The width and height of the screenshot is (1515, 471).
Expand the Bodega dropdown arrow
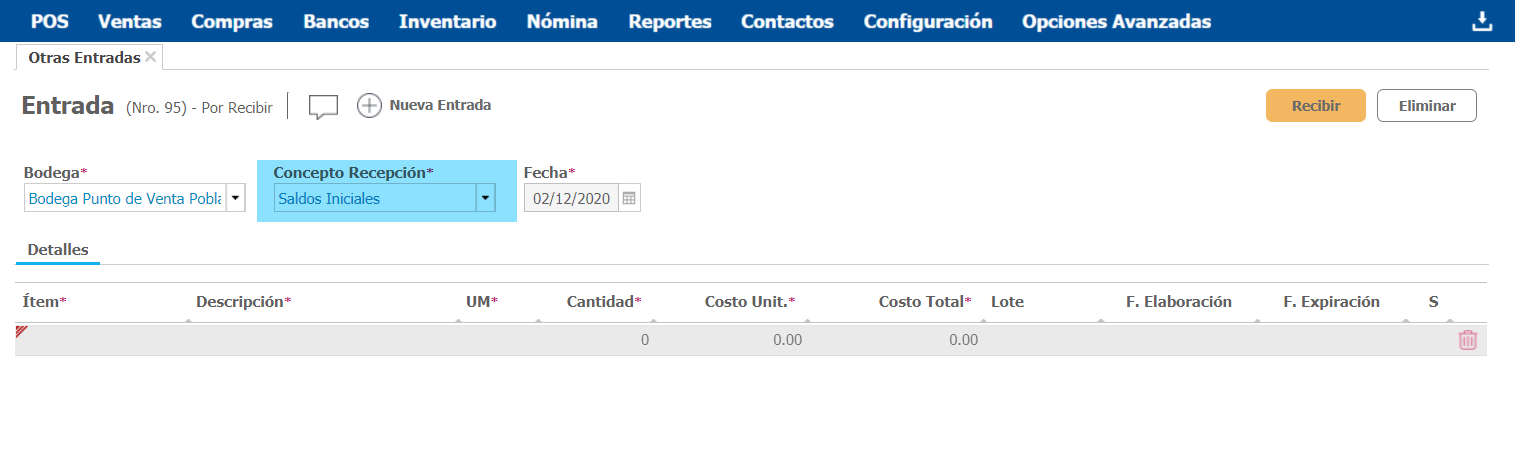[x=236, y=198]
